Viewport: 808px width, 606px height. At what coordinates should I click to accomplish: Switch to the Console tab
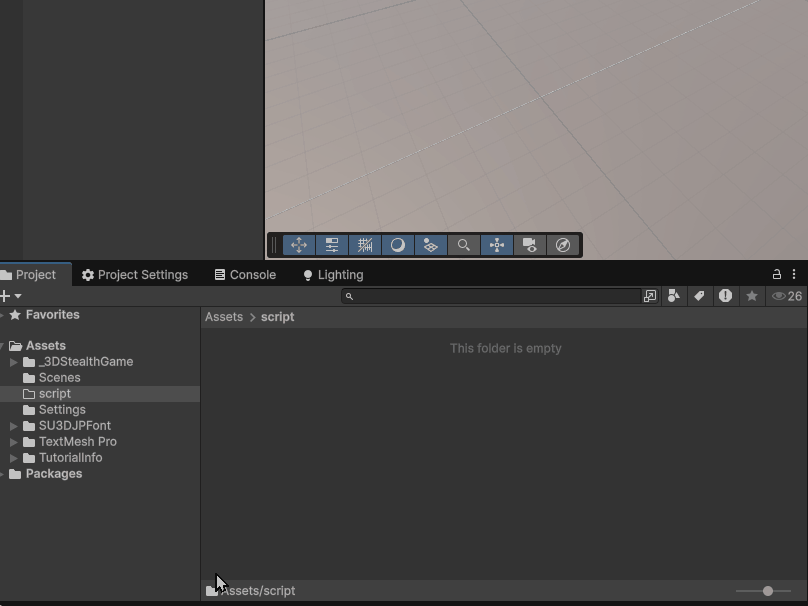[245, 275]
